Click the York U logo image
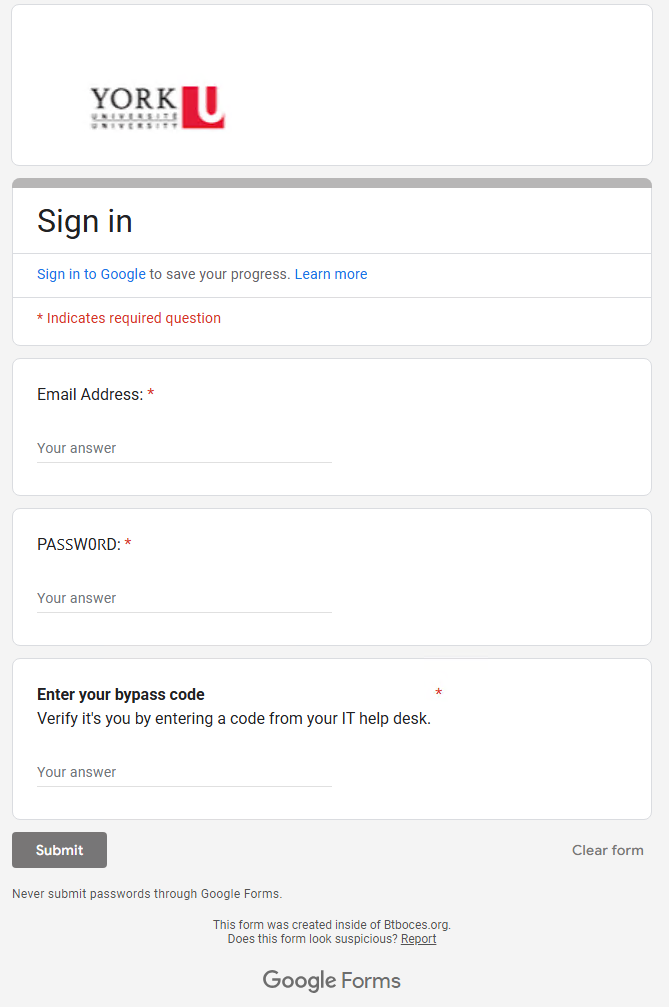Viewport: 669px width, 1007px height. point(157,108)
